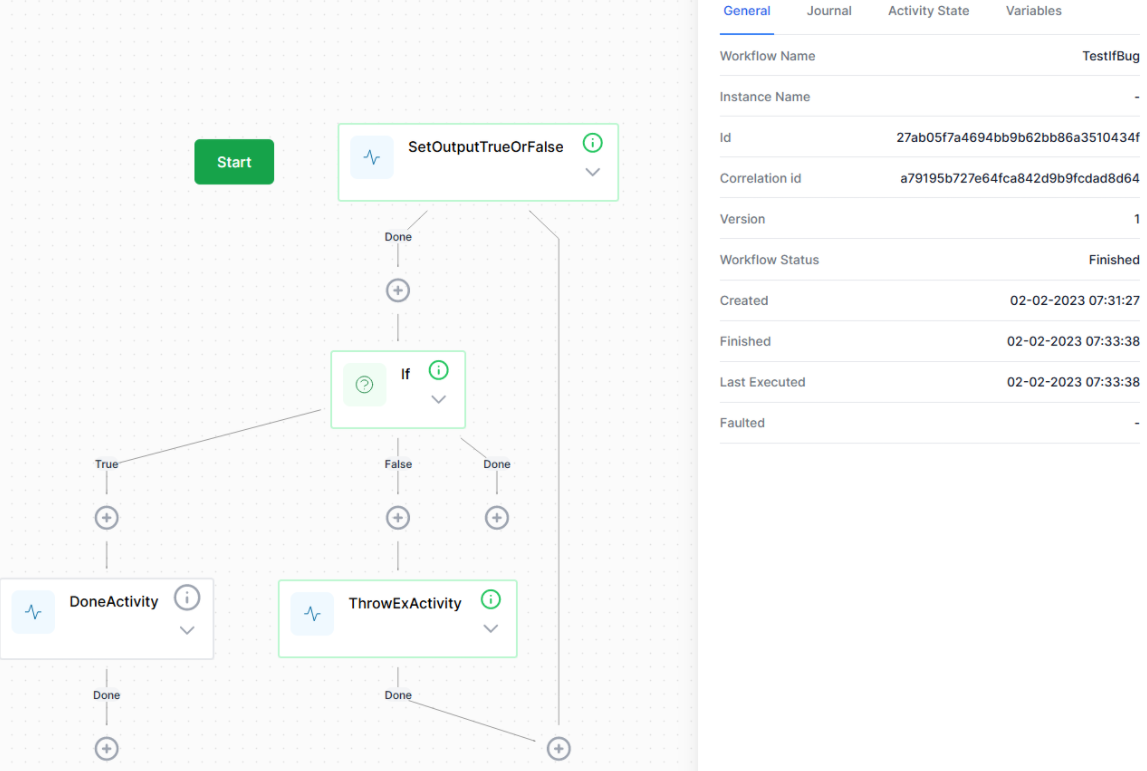Click the SetOutputTrueOrFalse activity pulse icon

(x=372, y=157)
